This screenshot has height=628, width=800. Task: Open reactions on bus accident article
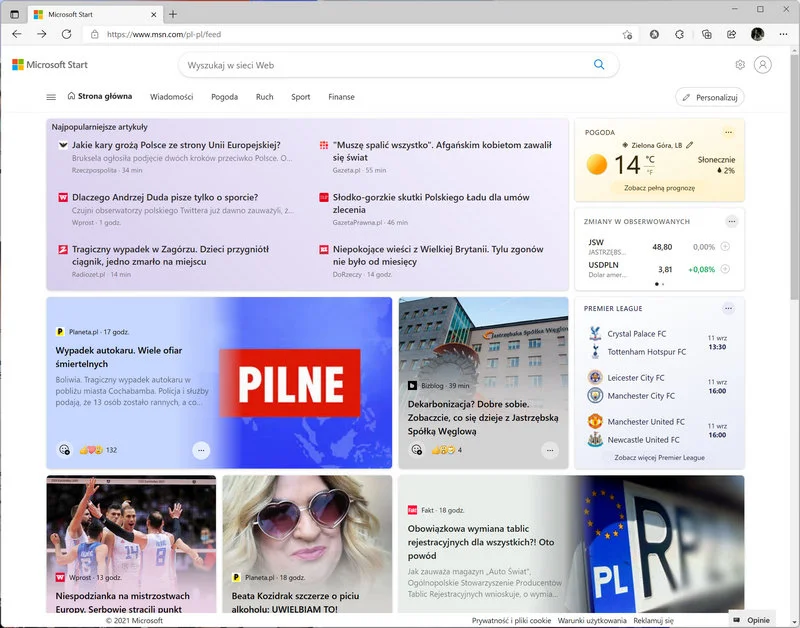(65, 450)
